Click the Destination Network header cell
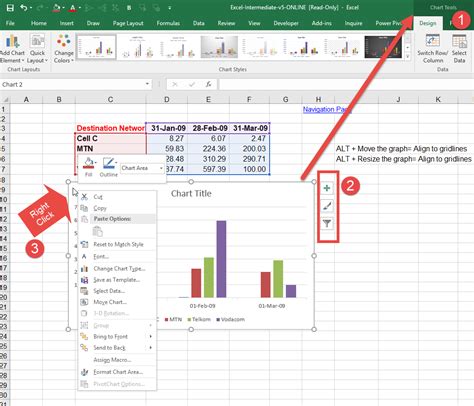The width and height of the screenshot is (474, 406). [111, 128]
